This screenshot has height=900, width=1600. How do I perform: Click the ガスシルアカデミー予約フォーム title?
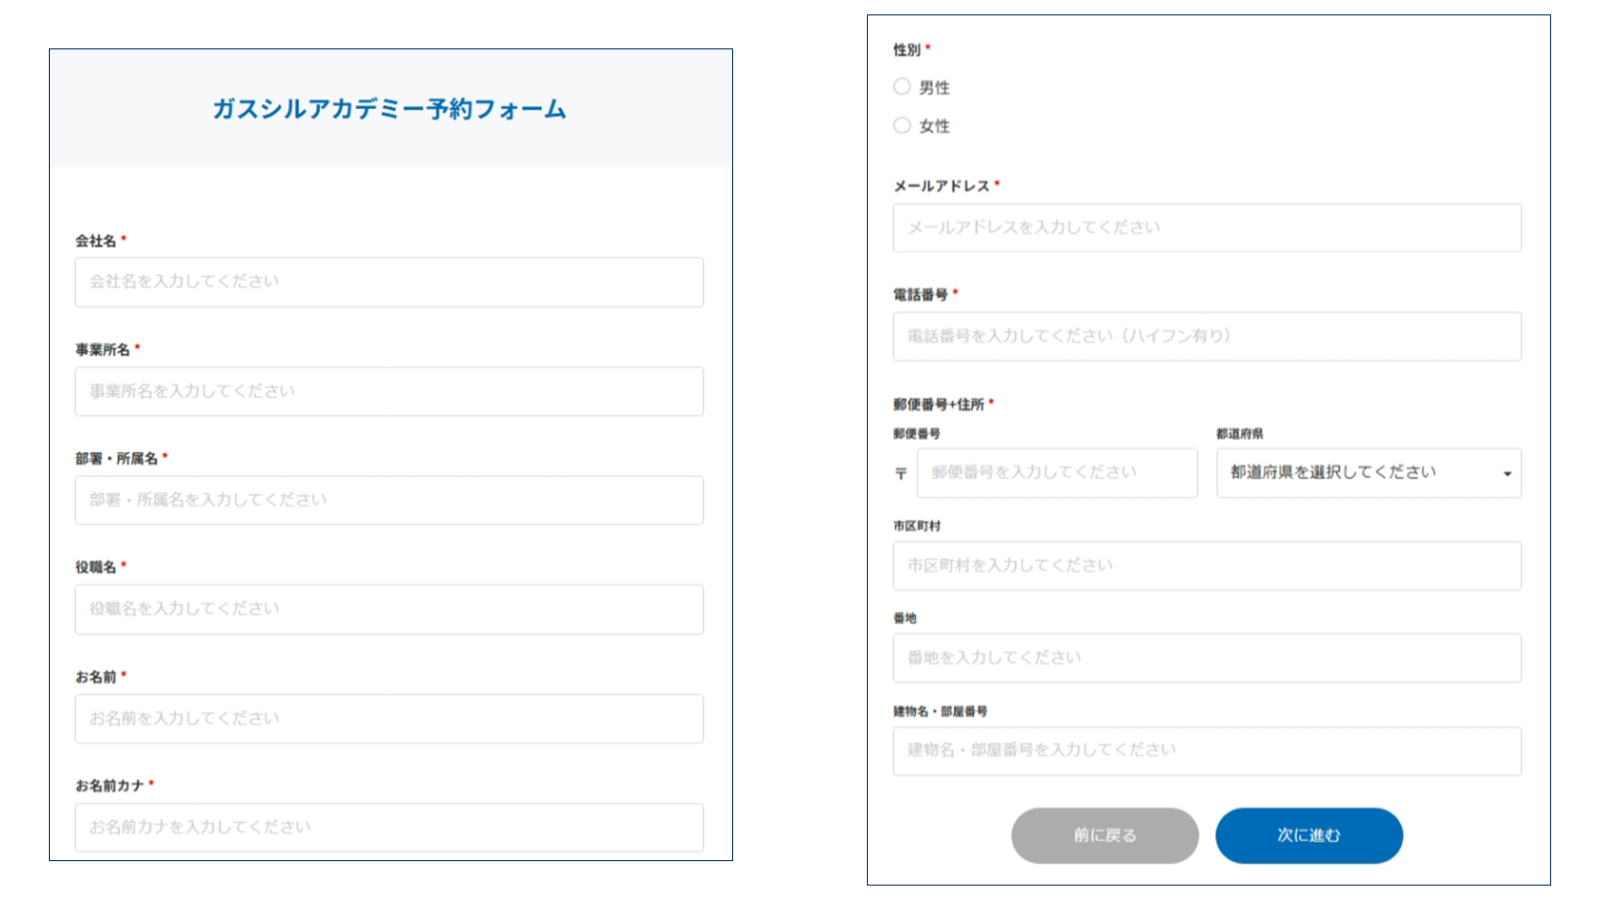[x=390, y=108]
